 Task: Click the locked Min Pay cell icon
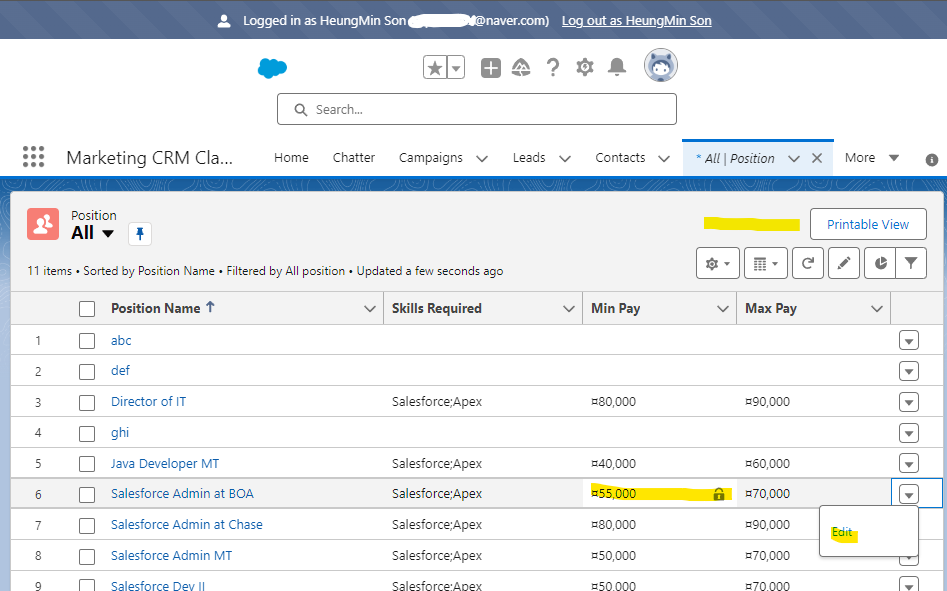coord(719,494)
